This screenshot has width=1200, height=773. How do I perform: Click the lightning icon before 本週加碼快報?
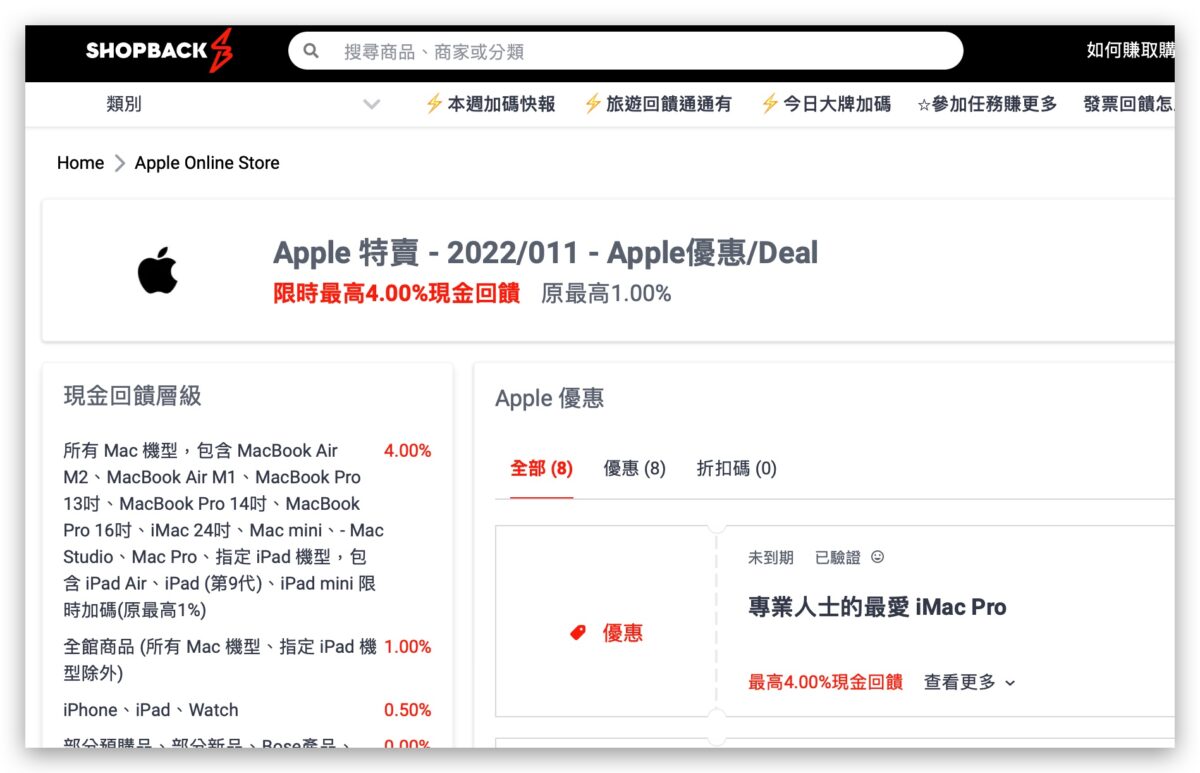coord(434,104)
